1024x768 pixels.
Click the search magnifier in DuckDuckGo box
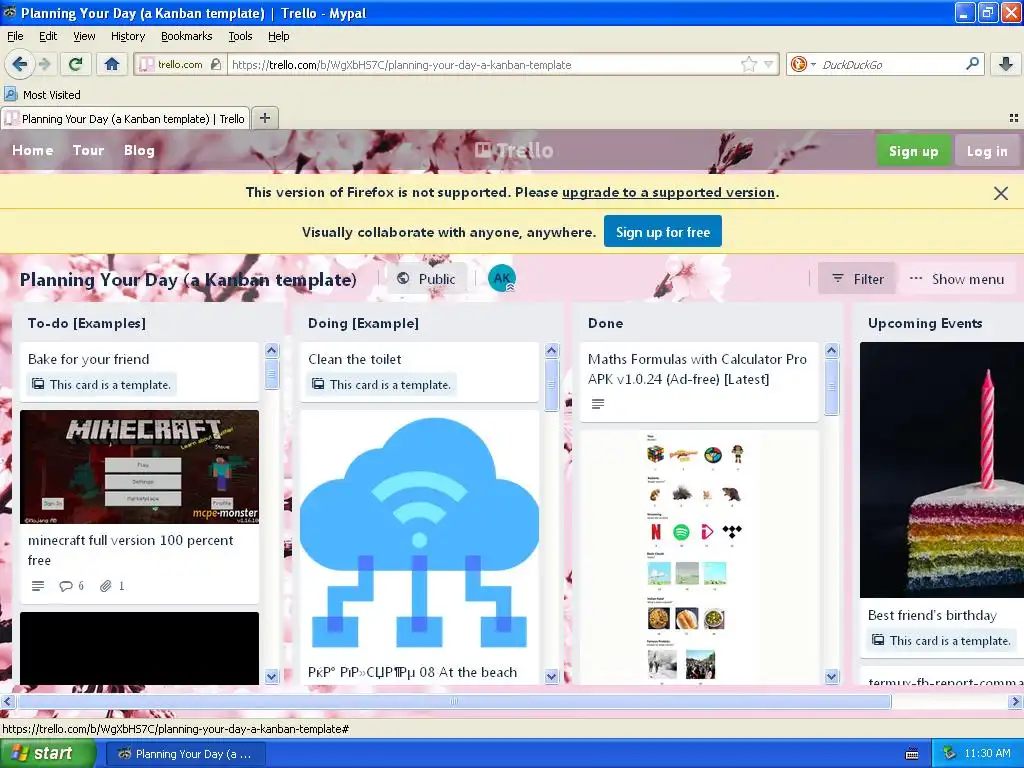click(x=972, y=64)
